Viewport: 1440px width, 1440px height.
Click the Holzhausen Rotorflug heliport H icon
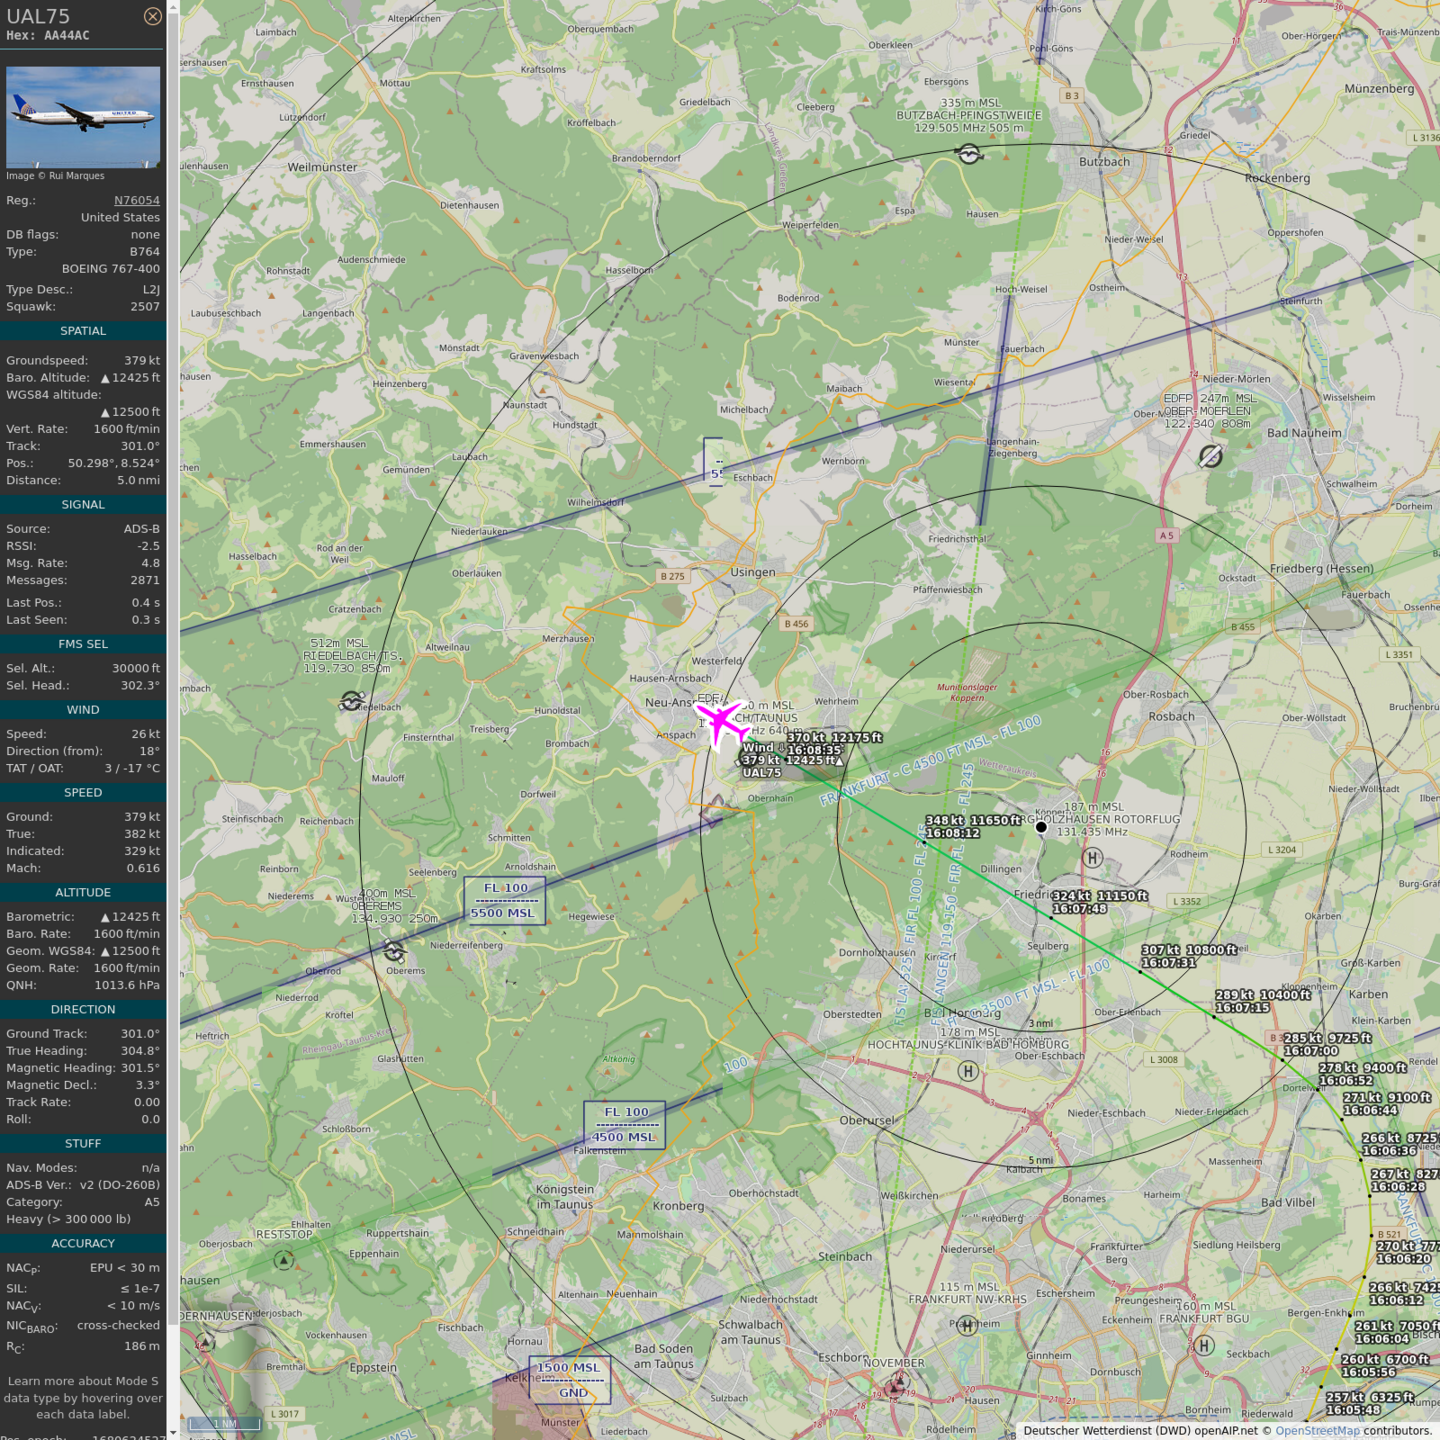point(1093,857)
